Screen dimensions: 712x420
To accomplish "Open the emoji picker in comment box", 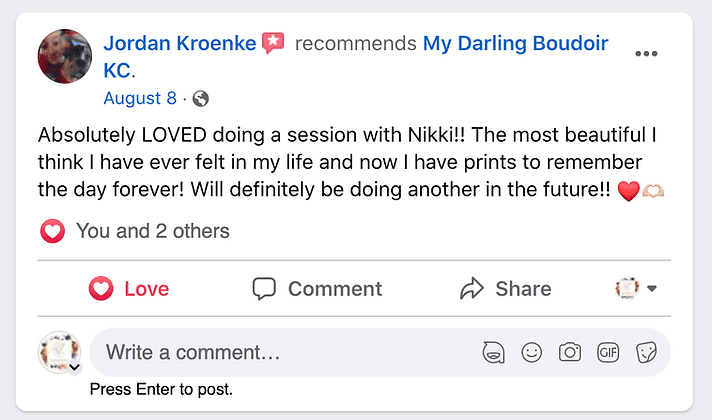I will pyautogui.click(x=531, y=352).
